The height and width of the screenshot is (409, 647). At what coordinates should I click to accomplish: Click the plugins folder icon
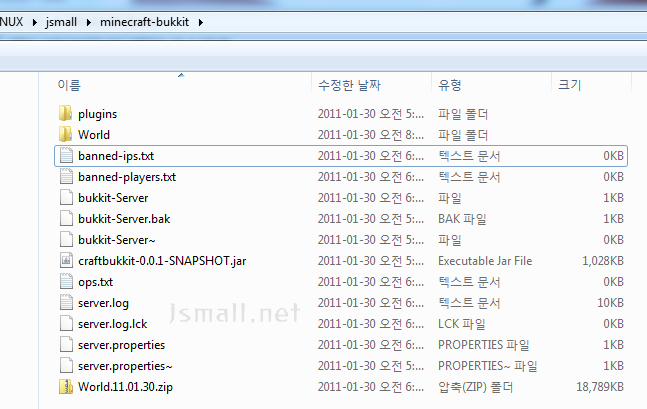66,113
